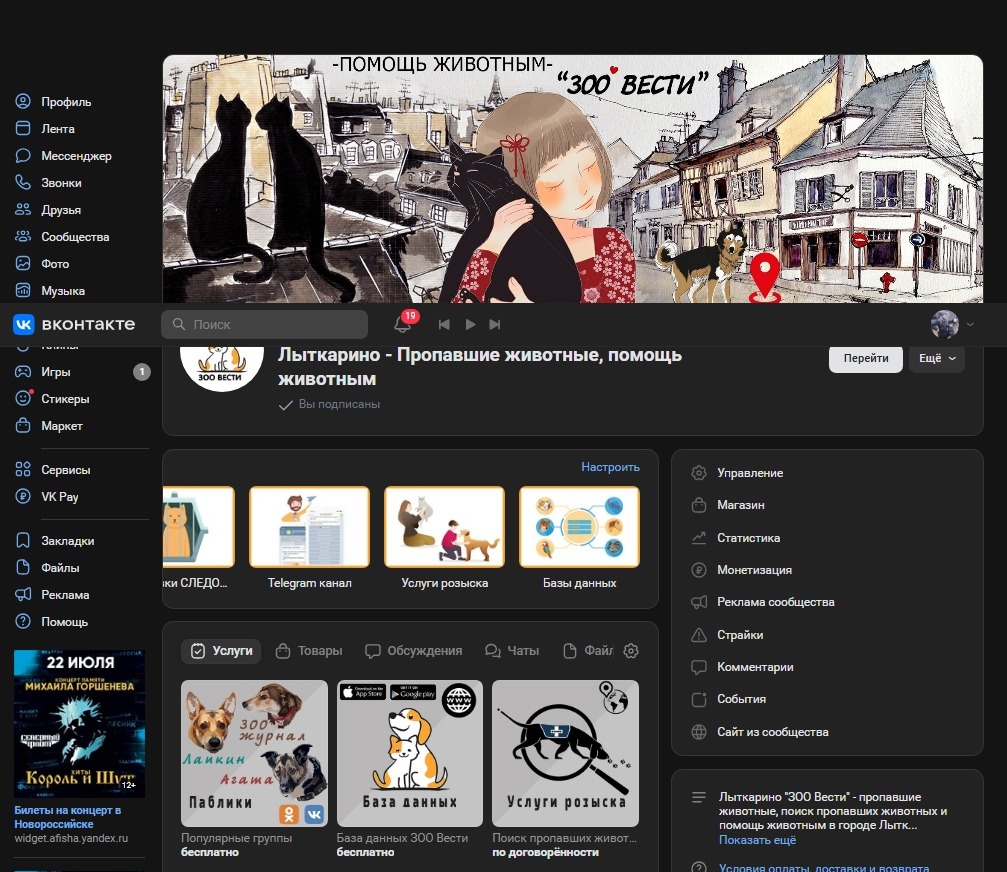Image resolution: width=1007 pixels, height=872 pixels.
Task: Open the Услуги розыска menu card
Action: pos(444,538)
